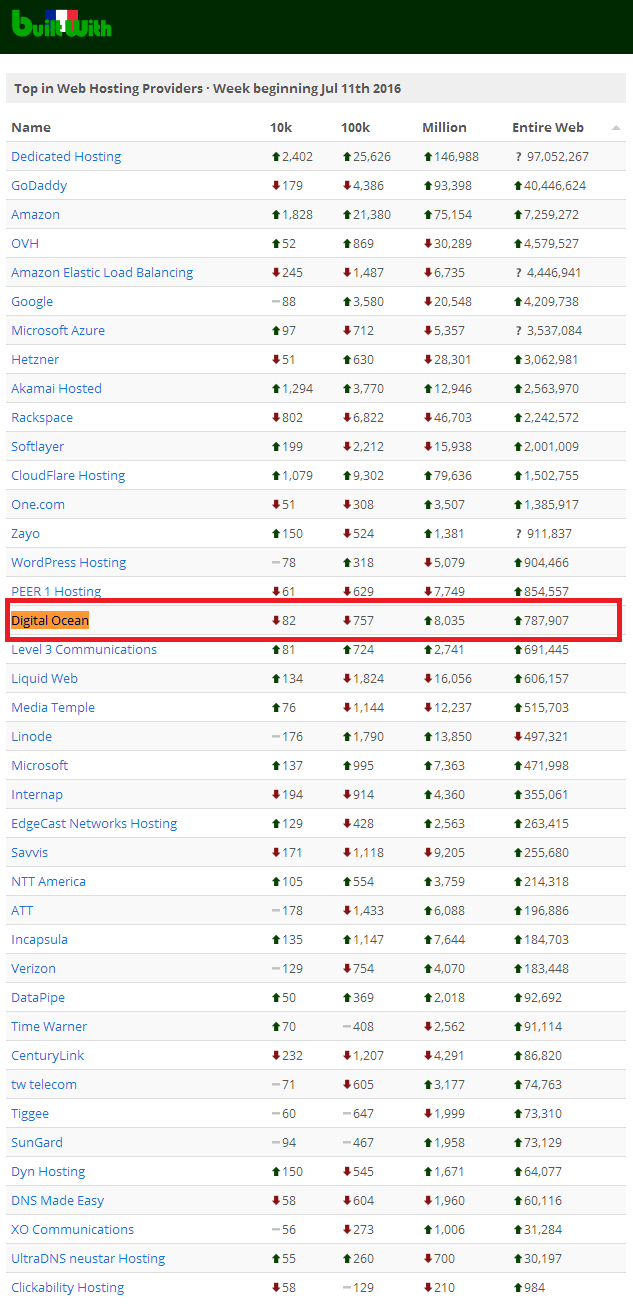The image size is (633, 1309).
Task: Open the Microsoft provider link
Action: point(40,765)
